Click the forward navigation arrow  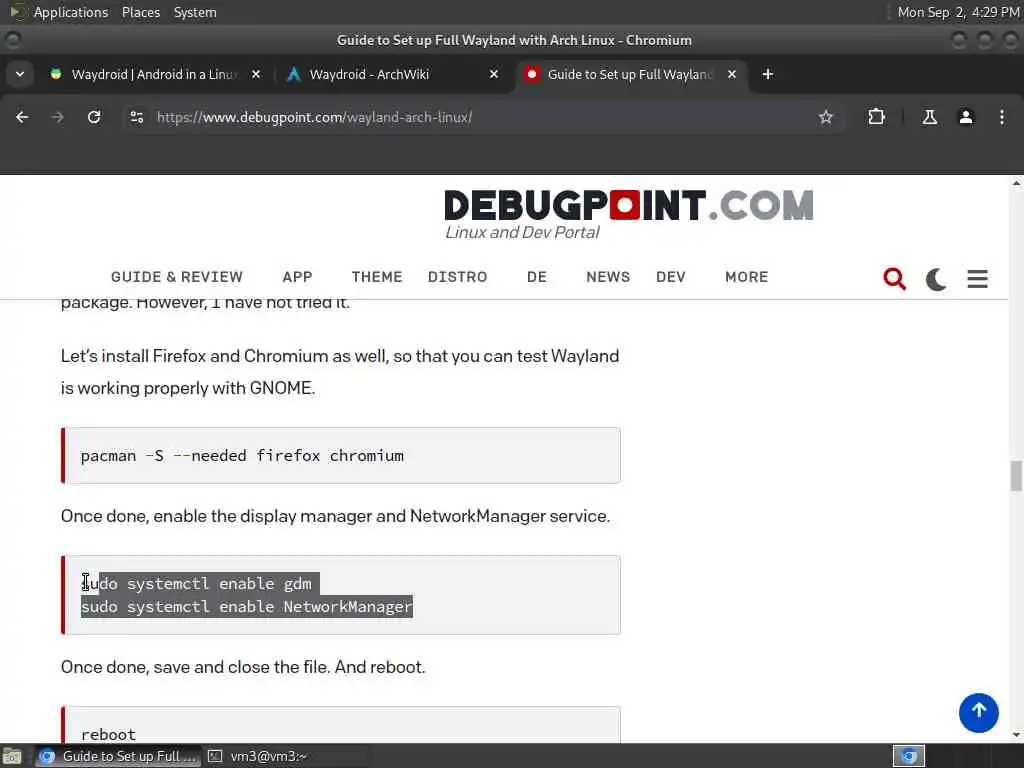coord(57,117)
